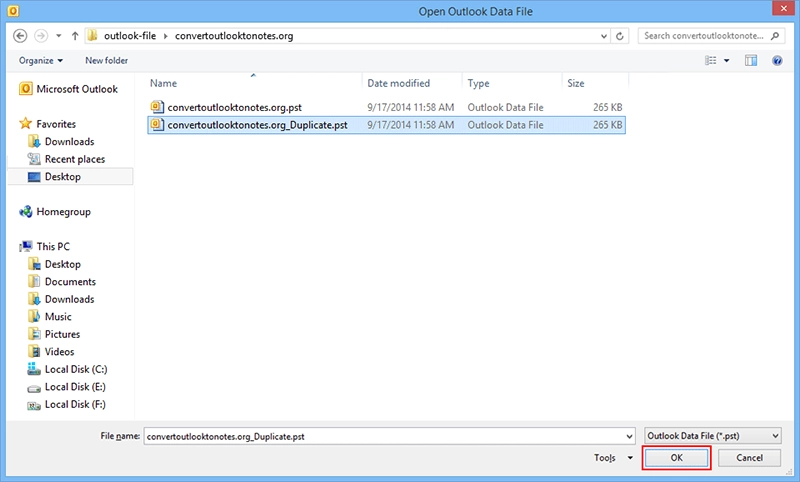Select file convertoutlooktonotes.org_Duplicate.pst

point(387,125)
